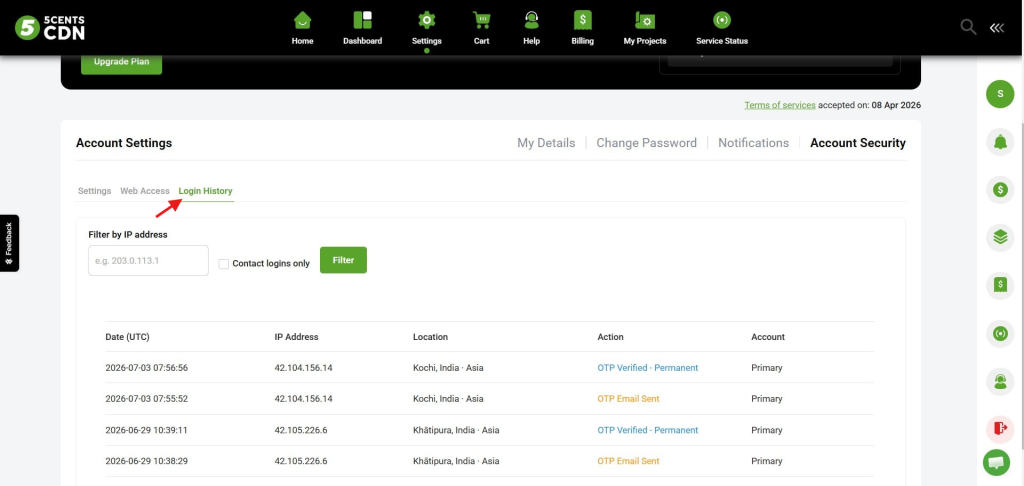This screenshot has width=1024, height=486.
Task: Open the notifications bell in sidebar
Action: point(1000,142)
